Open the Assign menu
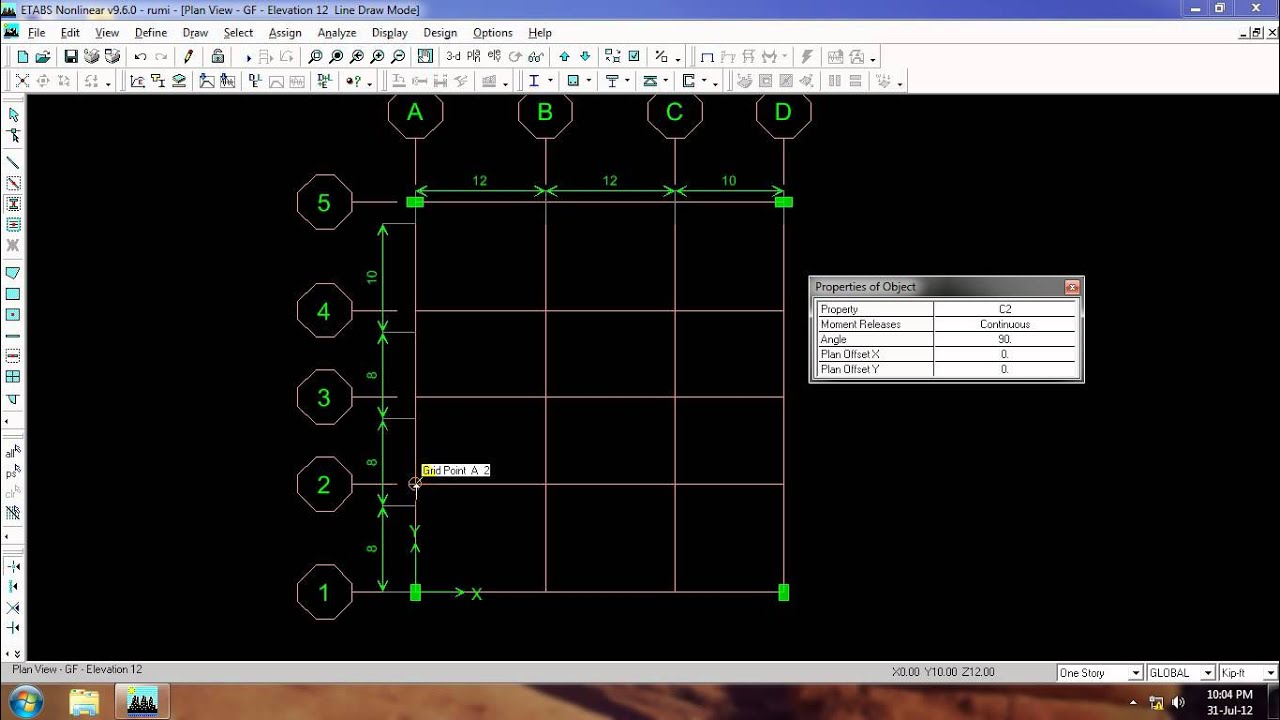Screen dimensions: 1280x720 (285, 33)
